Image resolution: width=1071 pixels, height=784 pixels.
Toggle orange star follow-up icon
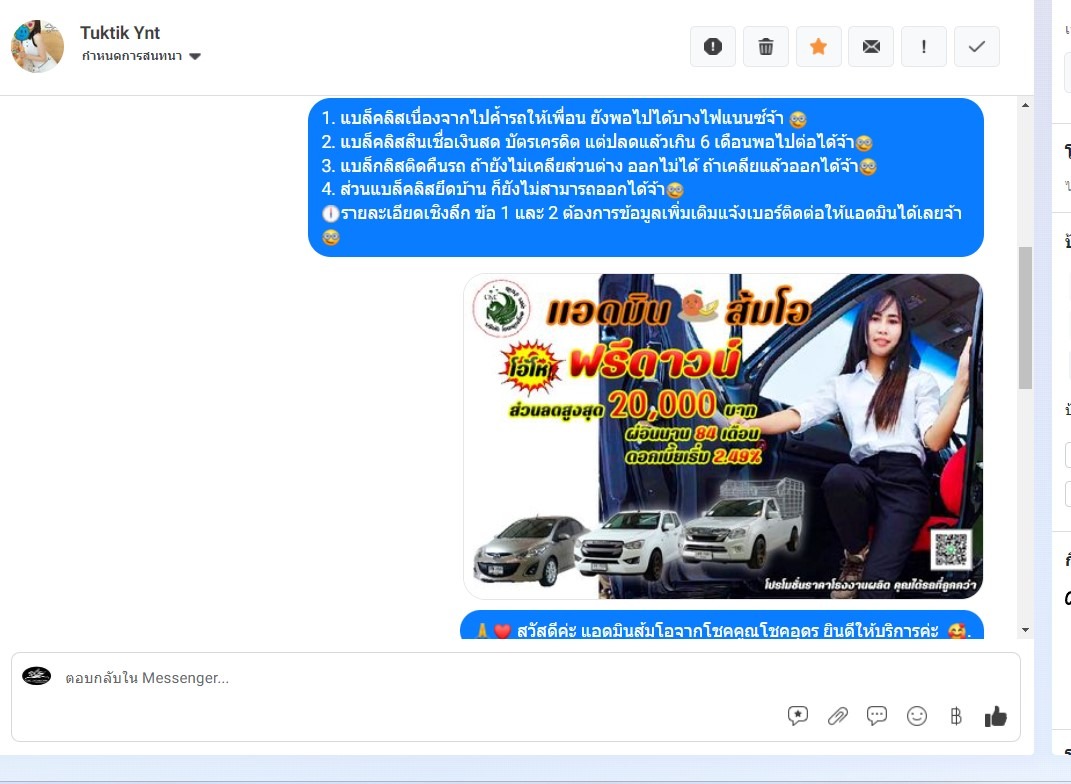coord(818,46)
